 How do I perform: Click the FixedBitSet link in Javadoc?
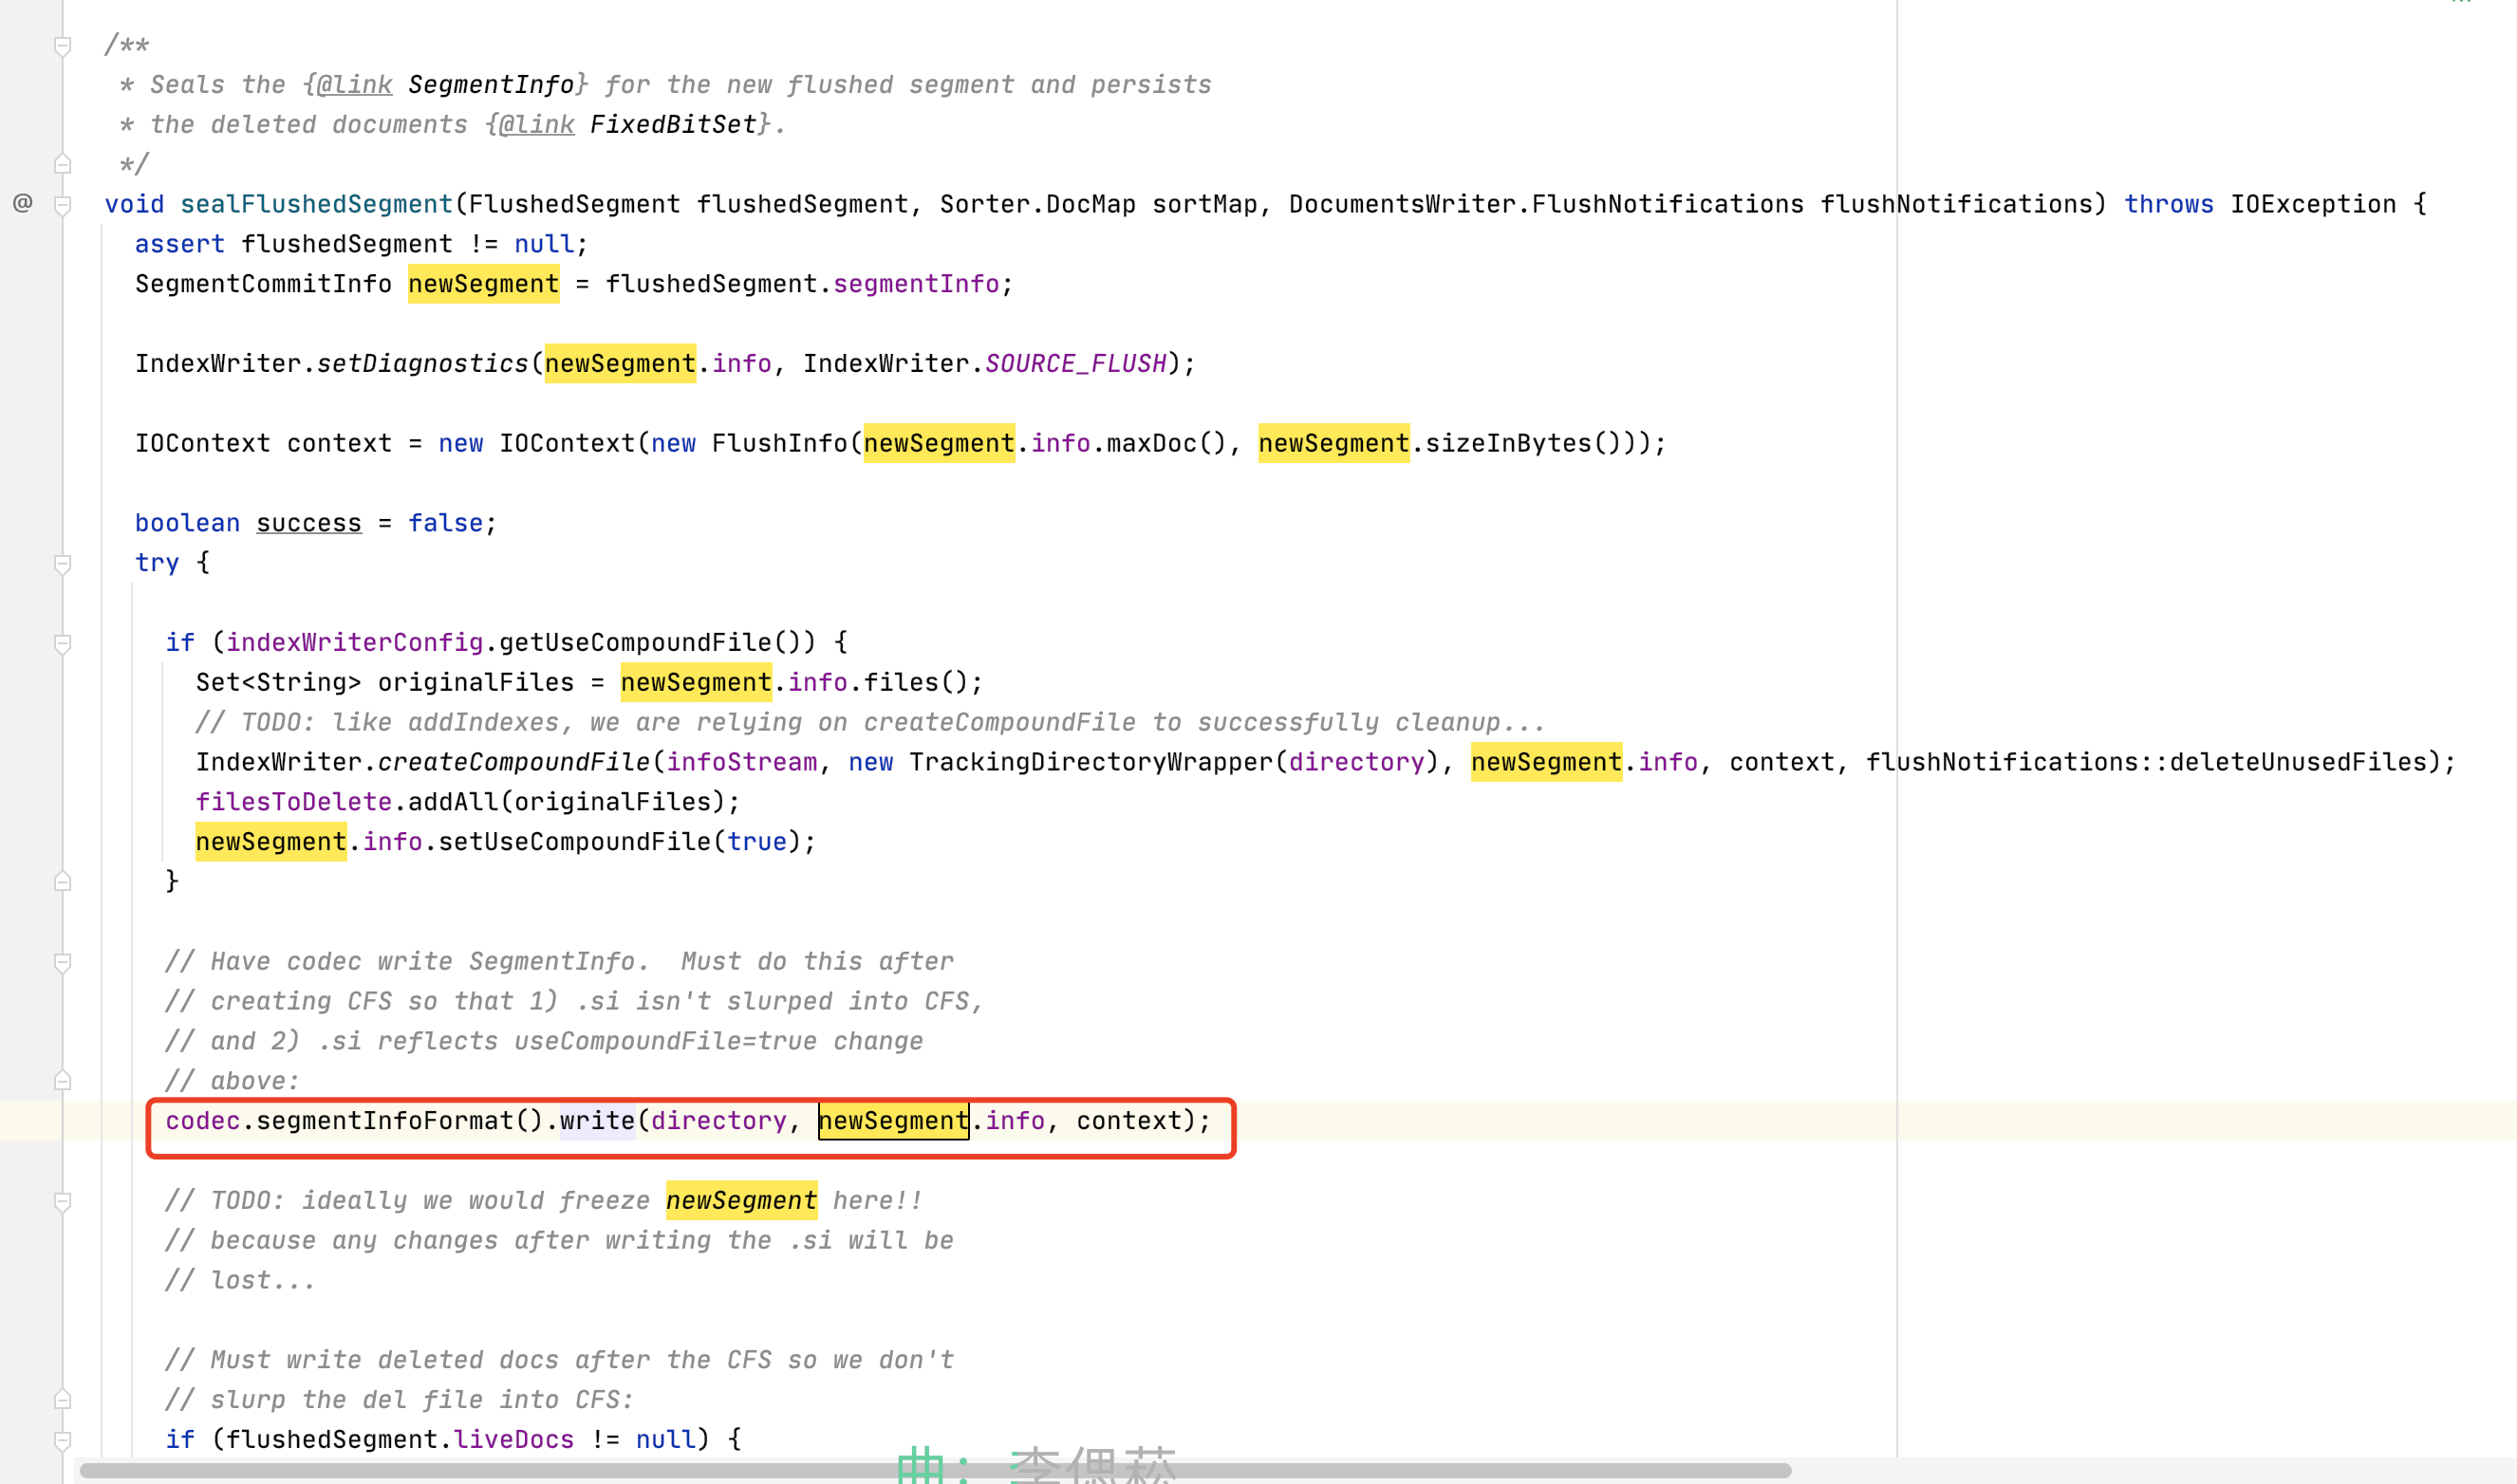[672, 125]
